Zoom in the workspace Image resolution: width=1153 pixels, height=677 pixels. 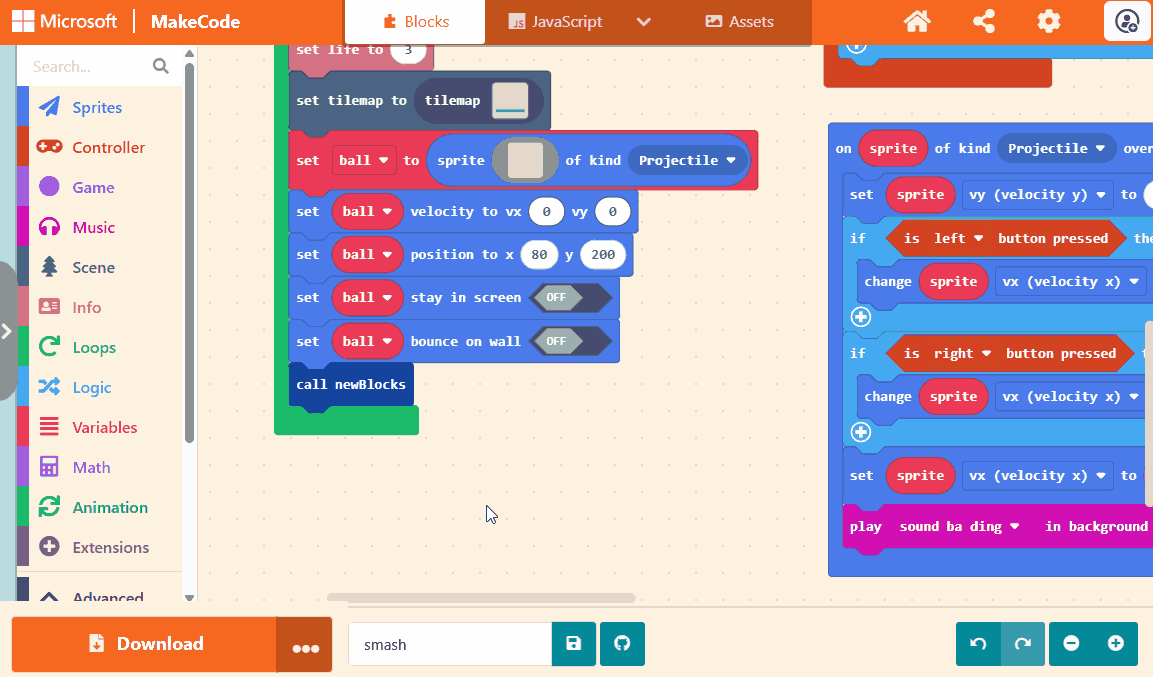[x=1116, y=644]
